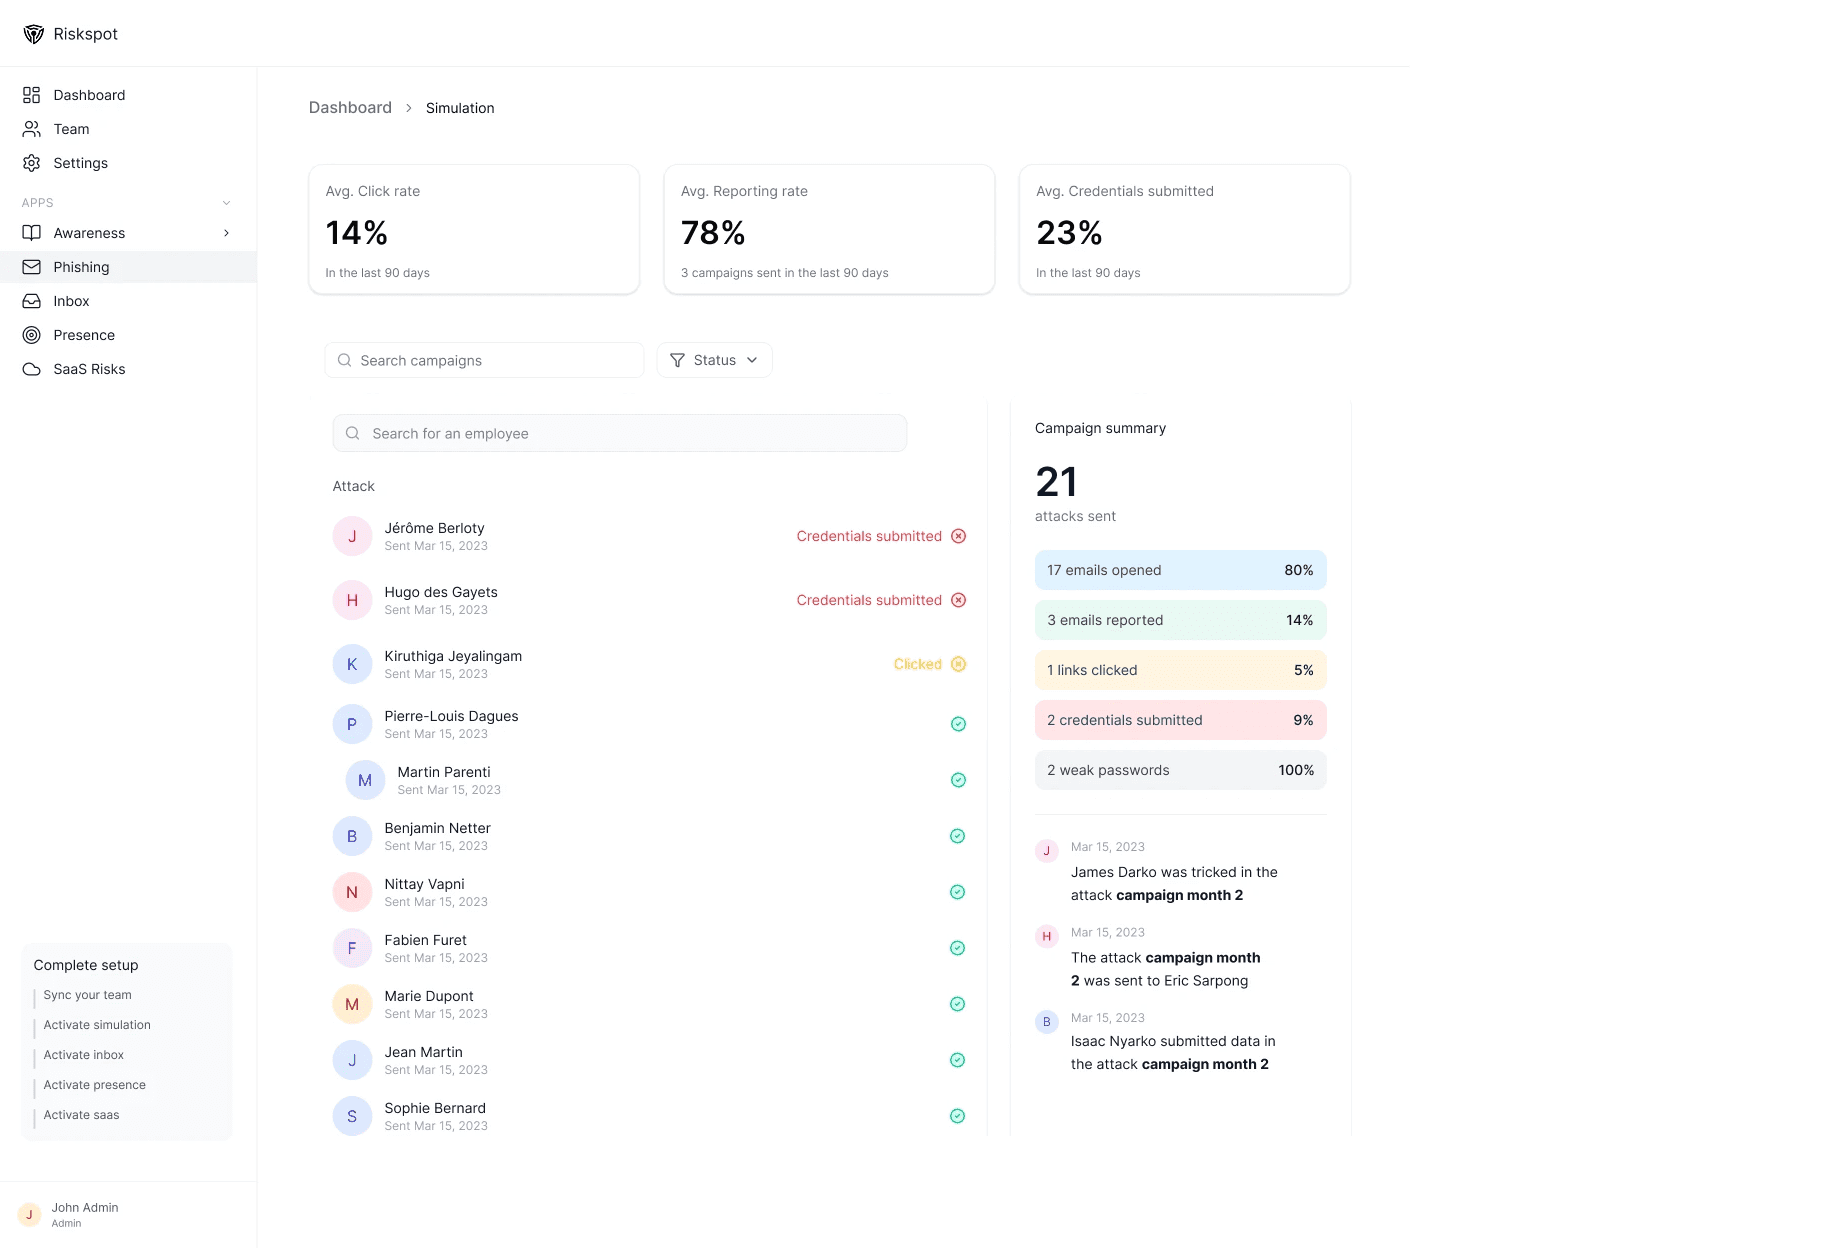
Task: Select the SaaS Risks cloud icon
Action: (x=31, y=369)
